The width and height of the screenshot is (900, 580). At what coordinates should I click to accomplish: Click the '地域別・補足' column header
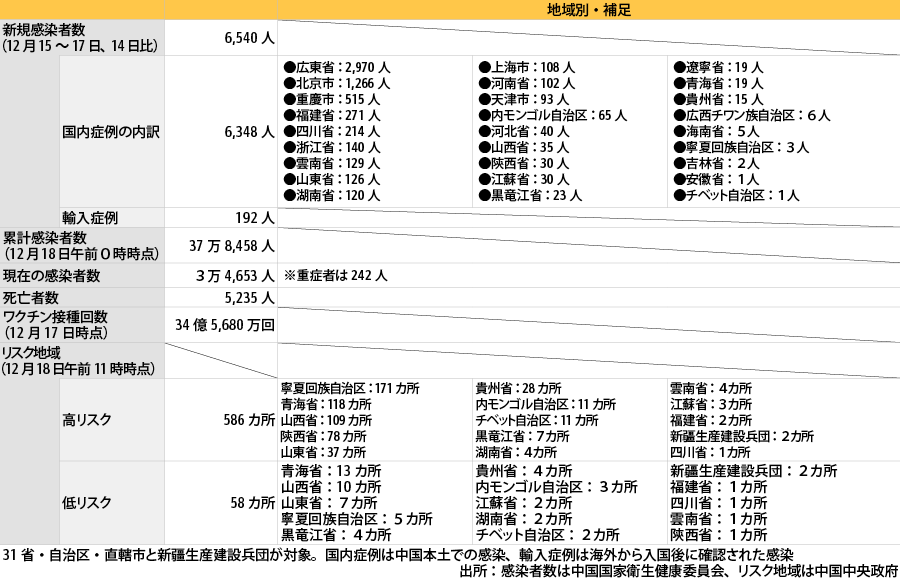[589, 10]
